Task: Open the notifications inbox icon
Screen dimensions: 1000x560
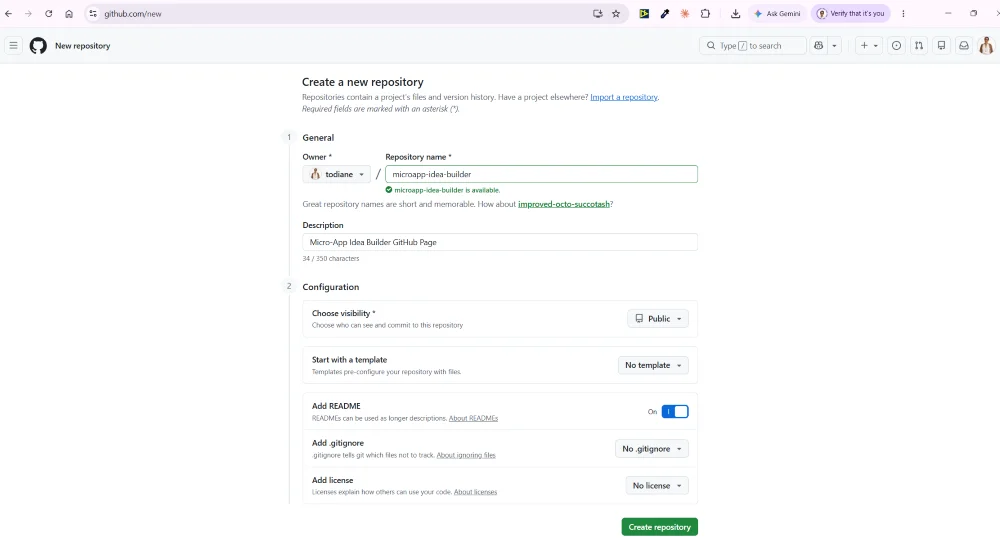Action: pos(964,45)
